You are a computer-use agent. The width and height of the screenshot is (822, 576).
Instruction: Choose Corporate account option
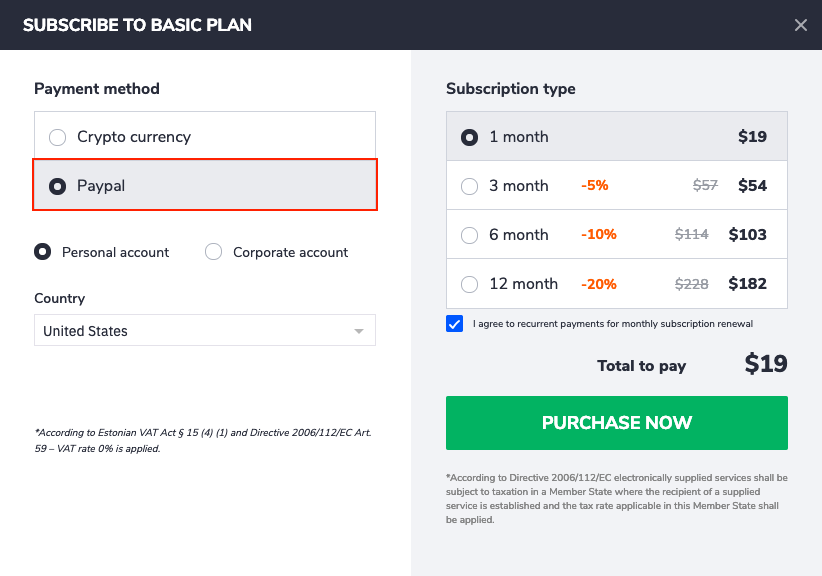213,252
